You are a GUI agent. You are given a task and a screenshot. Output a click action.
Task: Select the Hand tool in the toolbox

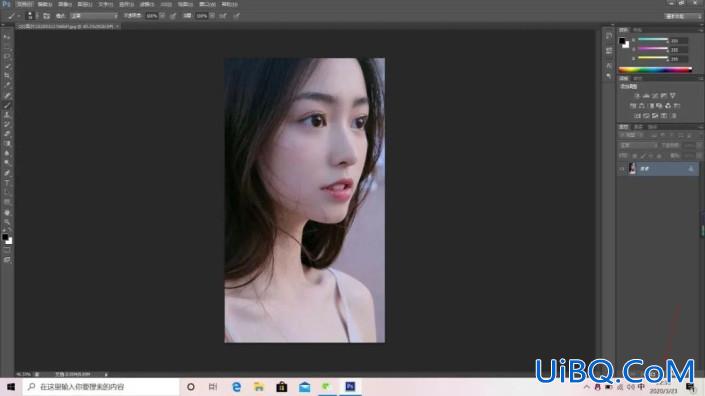tap(7, 213)
